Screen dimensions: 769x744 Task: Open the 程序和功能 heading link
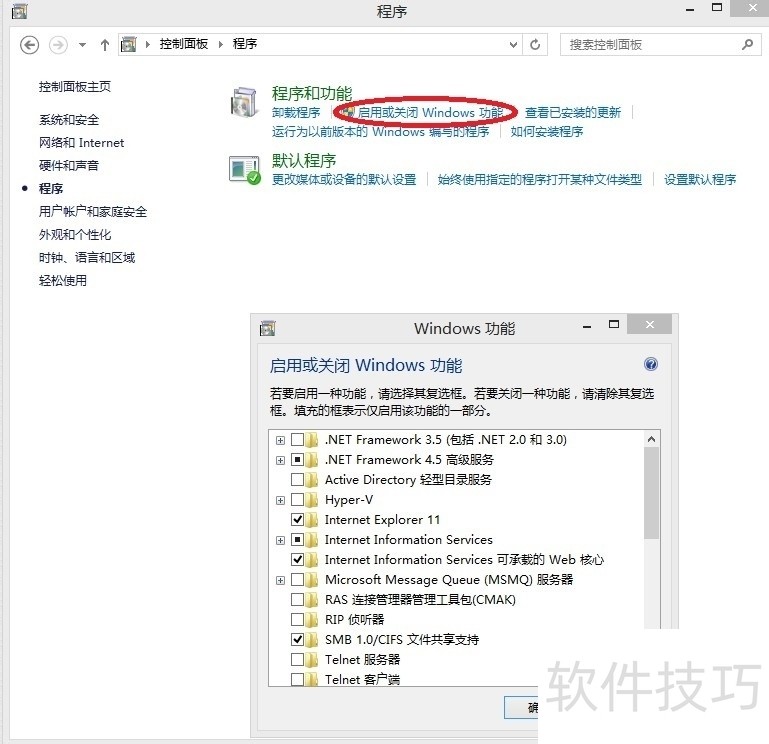(x=312, y=93)
